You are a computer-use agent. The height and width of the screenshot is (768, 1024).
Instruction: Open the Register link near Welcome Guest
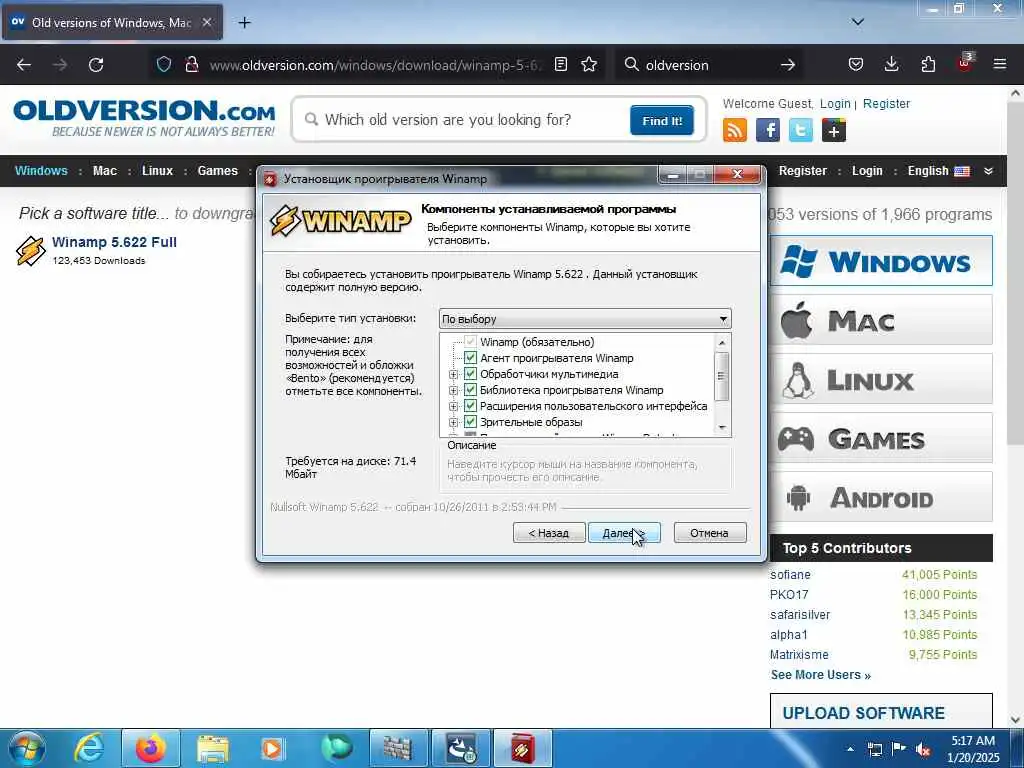click(x=886, y=104)
